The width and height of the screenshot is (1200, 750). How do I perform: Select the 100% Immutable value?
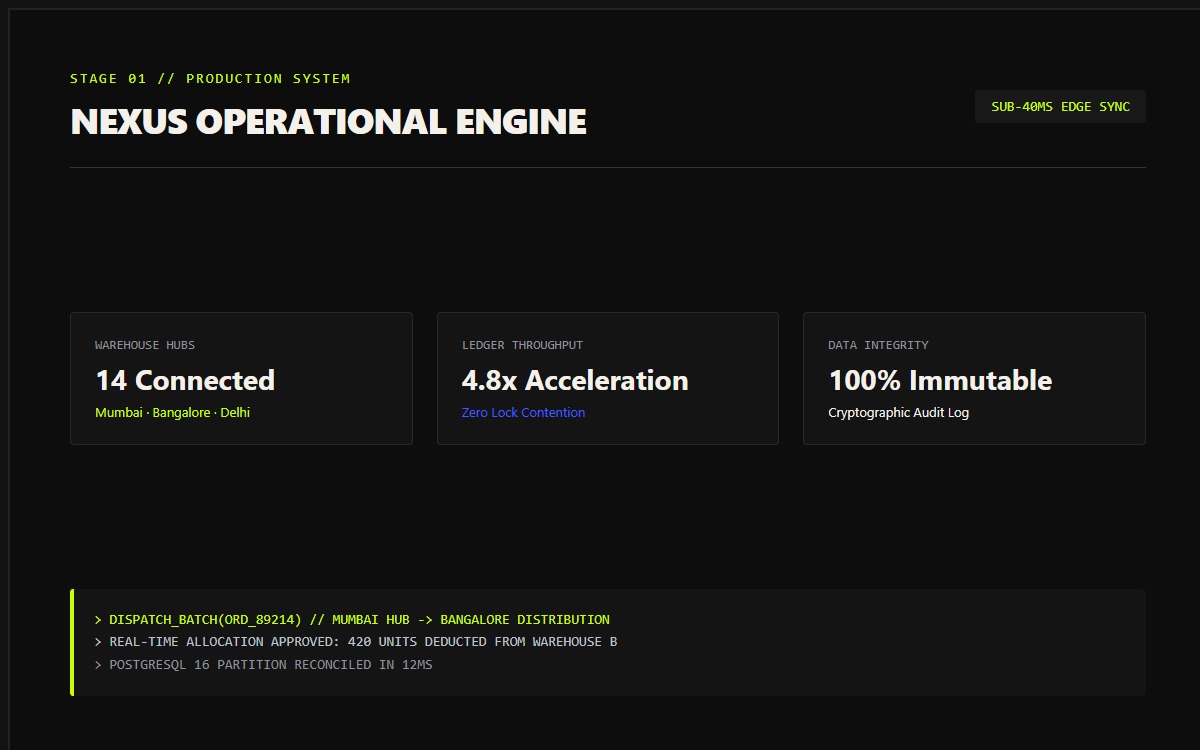tap(940, 381)
